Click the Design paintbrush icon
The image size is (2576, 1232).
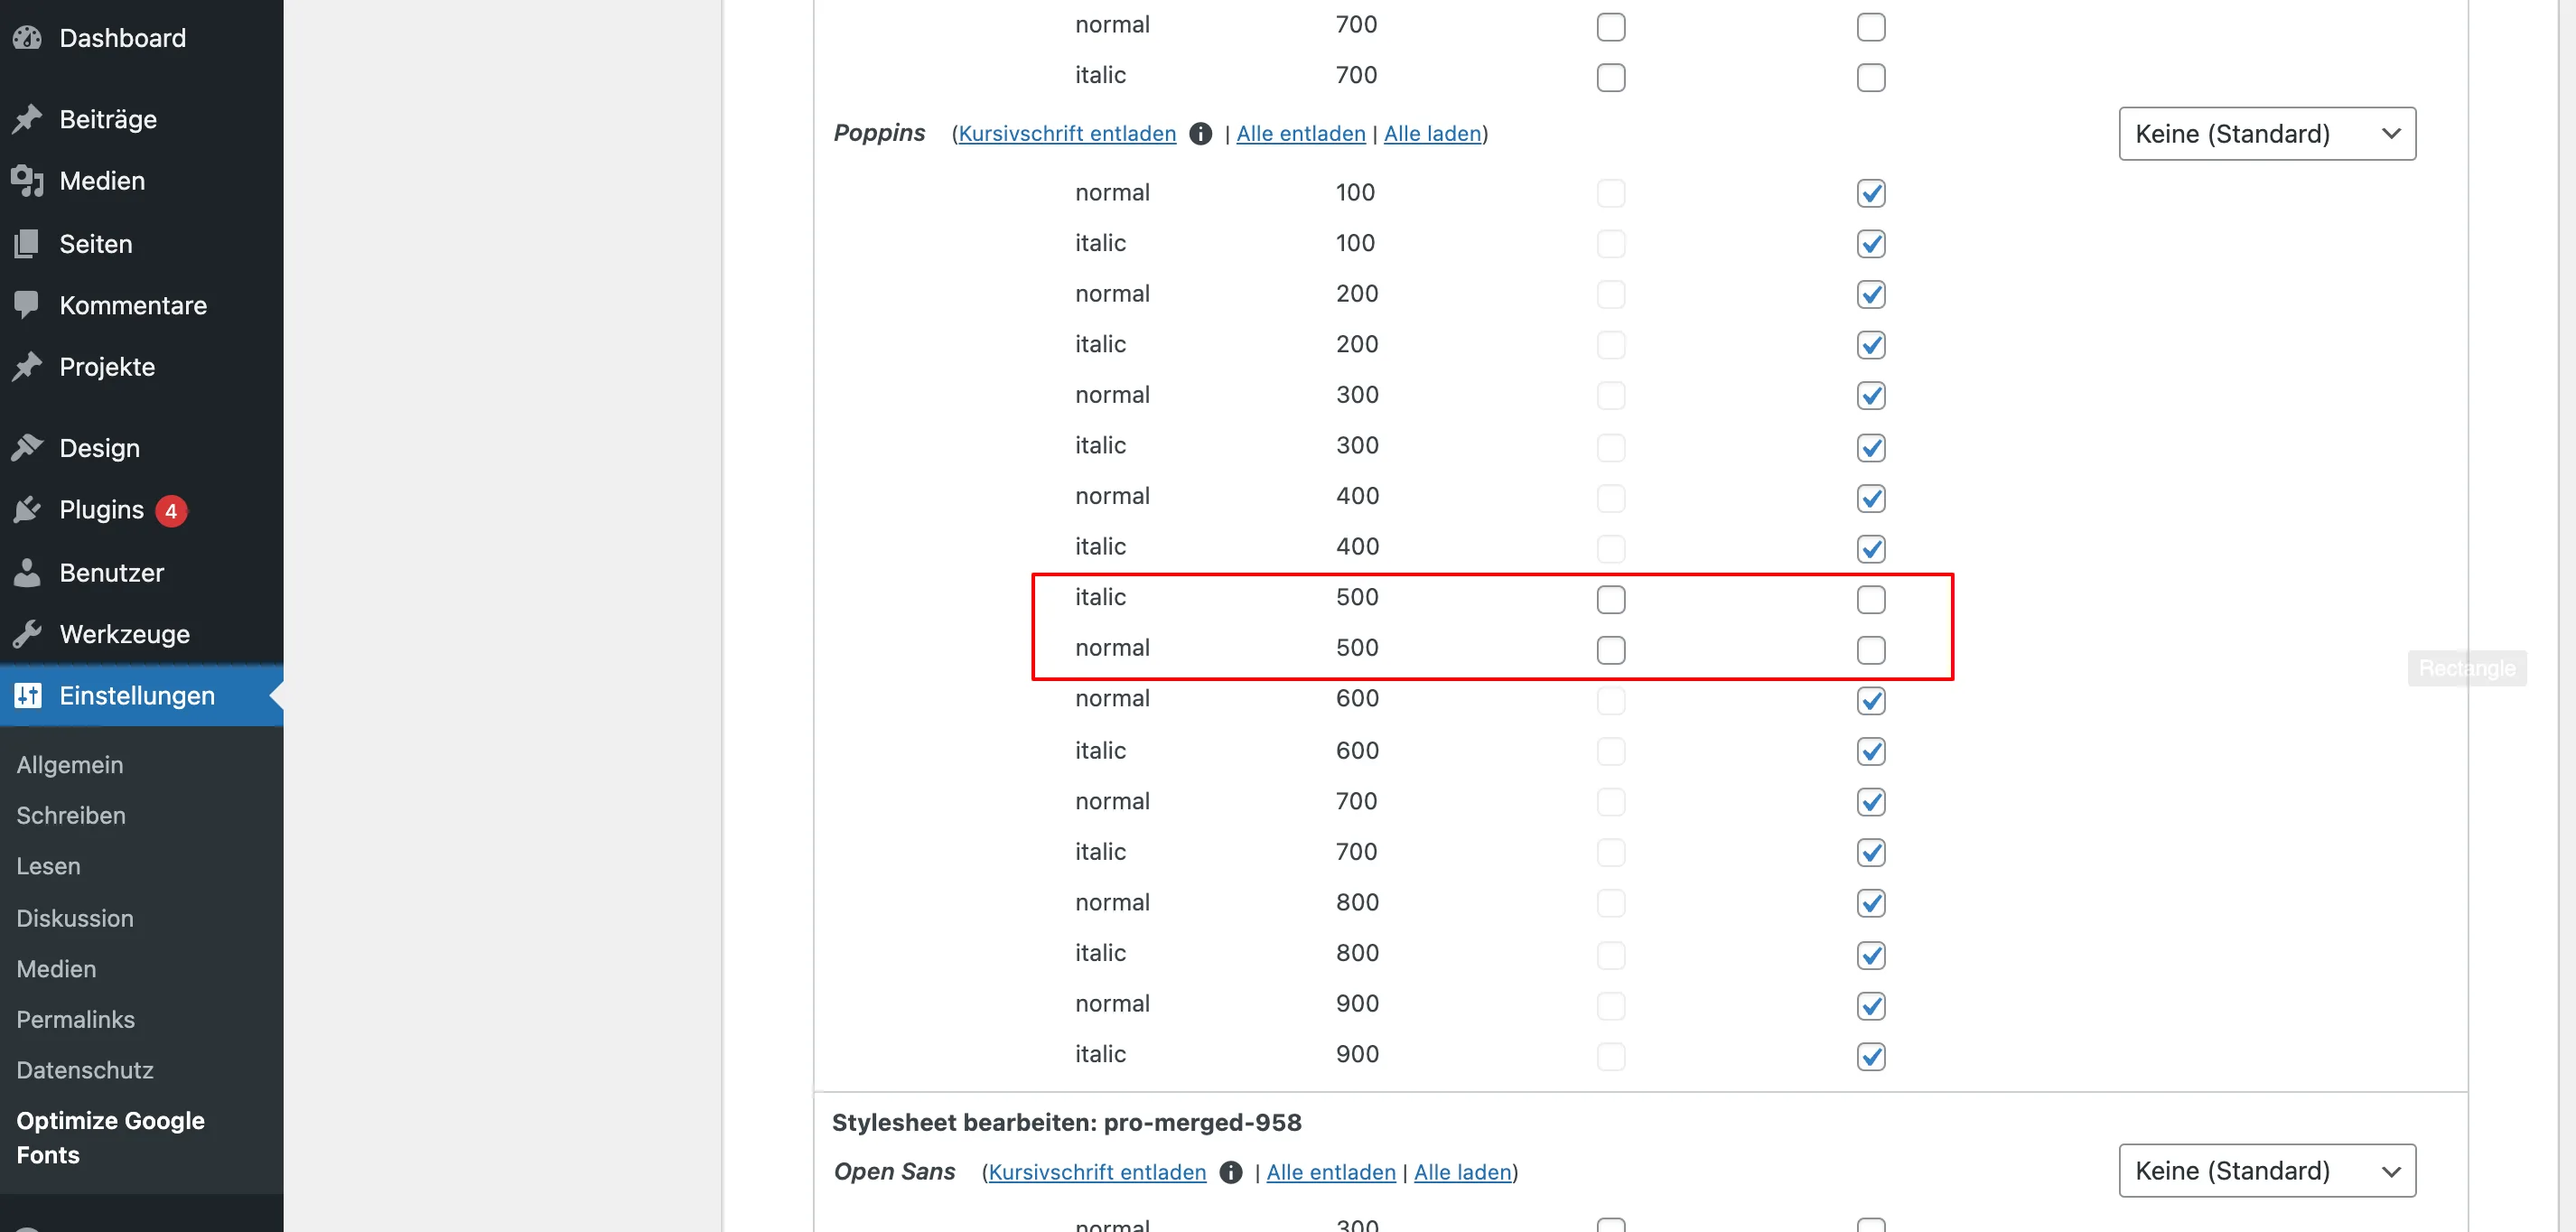coord(27,448)
